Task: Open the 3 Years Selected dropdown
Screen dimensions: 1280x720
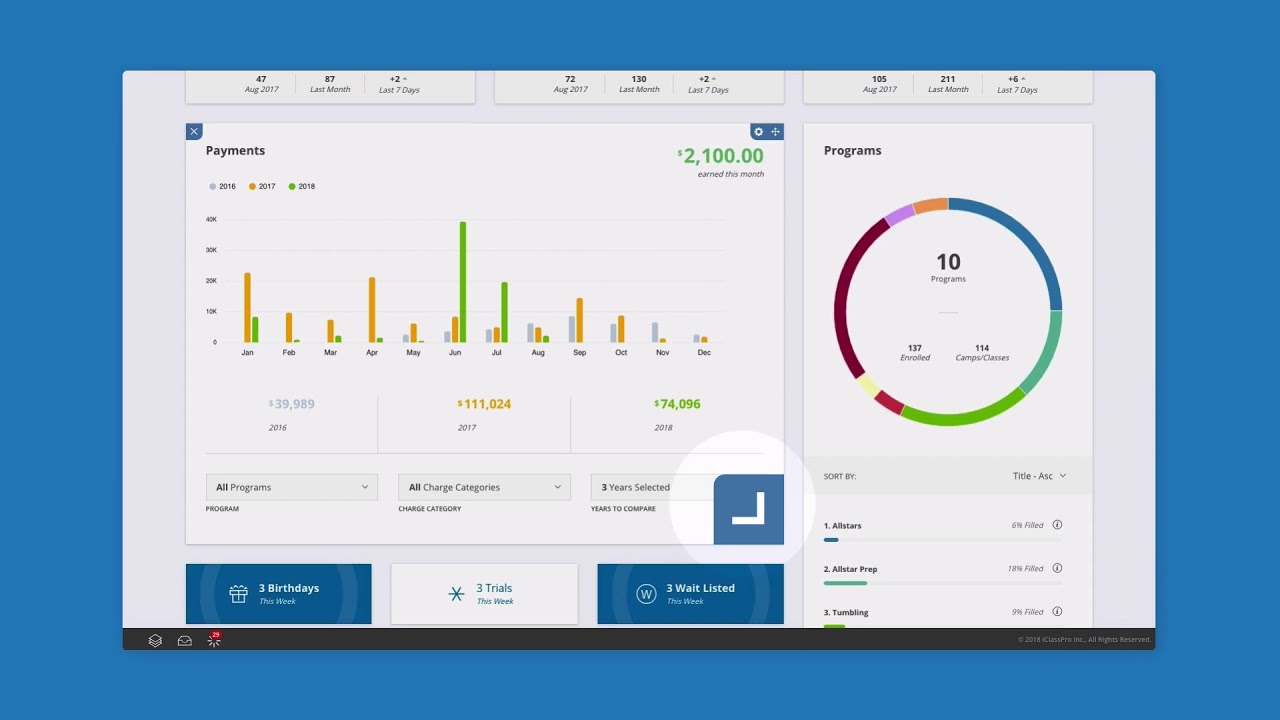Action: click(x=652, y=487)
